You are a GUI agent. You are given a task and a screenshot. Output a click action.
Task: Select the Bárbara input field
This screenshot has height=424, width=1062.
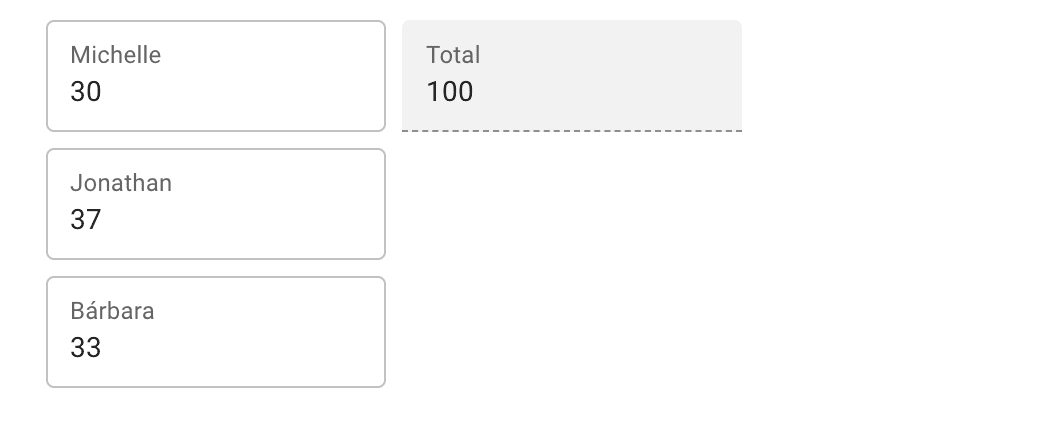(x=215, y=332)
